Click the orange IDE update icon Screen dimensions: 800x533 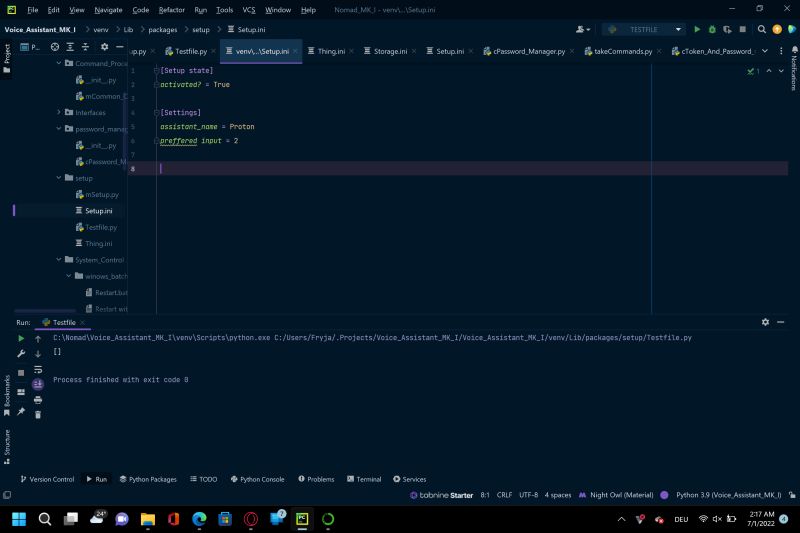[x=777, y=30]
